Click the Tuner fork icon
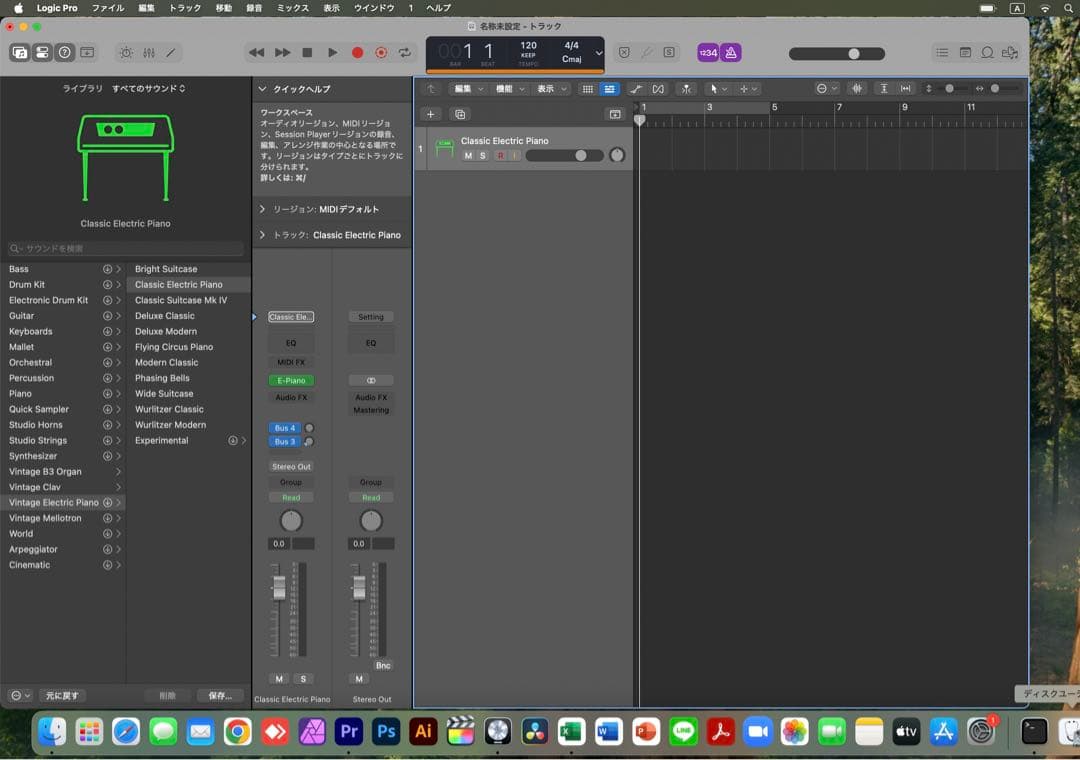 (648, 53)
